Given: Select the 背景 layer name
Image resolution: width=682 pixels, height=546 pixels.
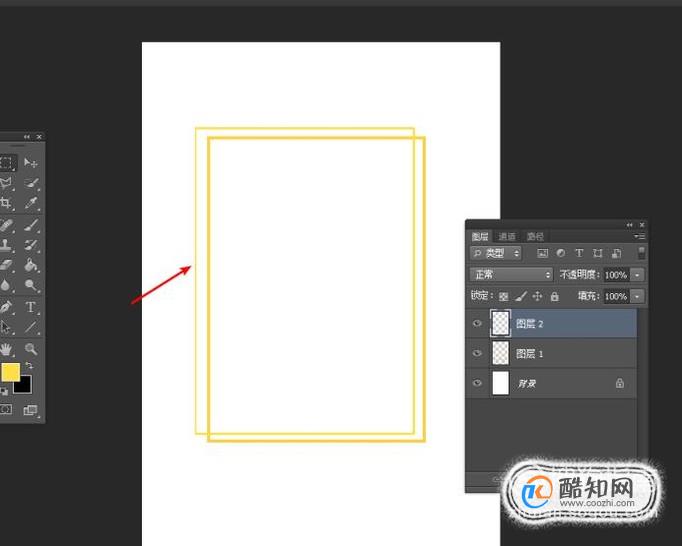Looking at the screenshot, I should pos(526,384).
